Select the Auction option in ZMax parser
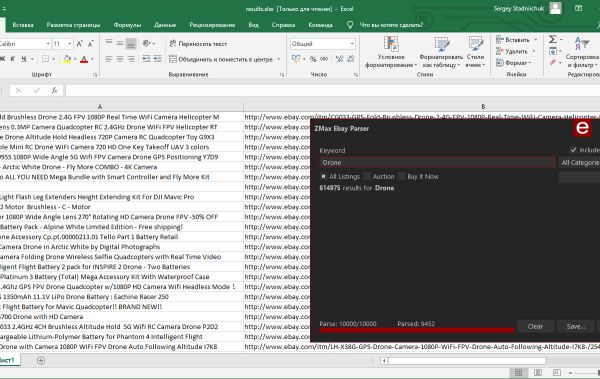The width and height of the screenshot is (600, 379). tap(367, 176)
